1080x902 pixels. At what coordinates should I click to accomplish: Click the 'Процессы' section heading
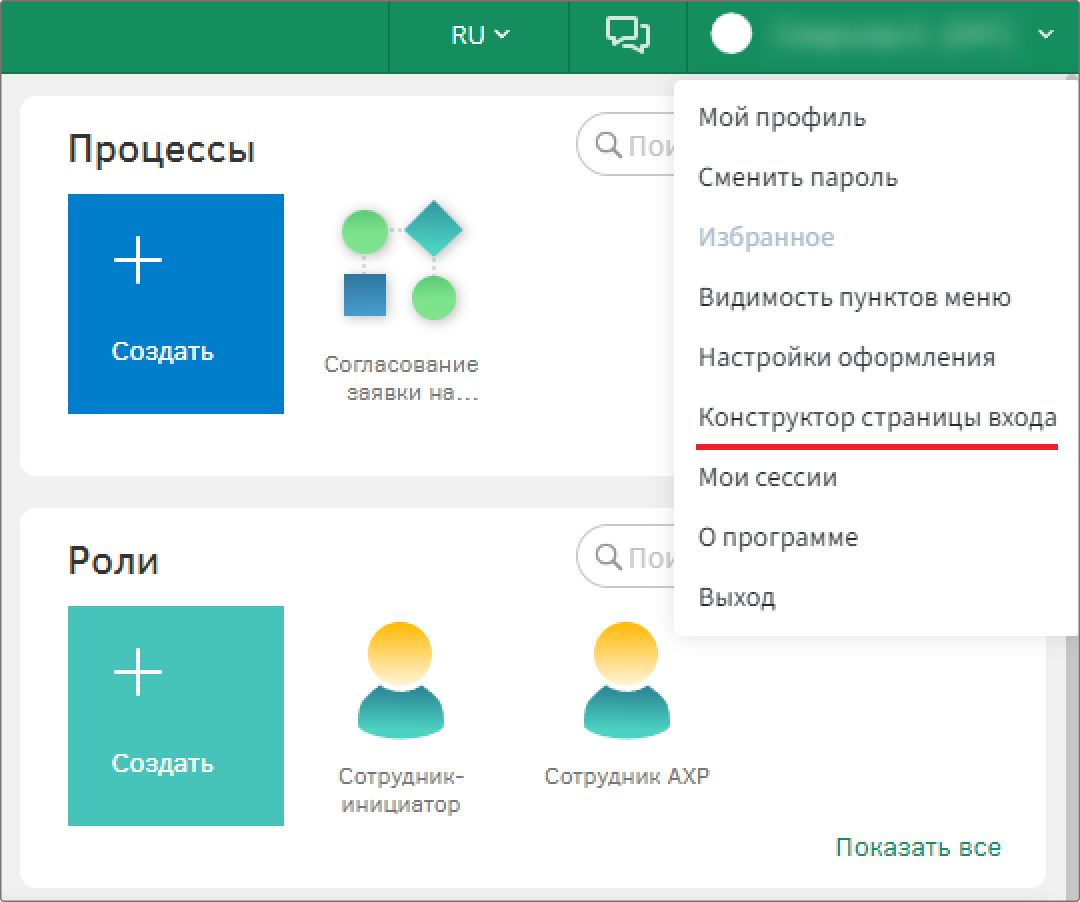point(162,149)
